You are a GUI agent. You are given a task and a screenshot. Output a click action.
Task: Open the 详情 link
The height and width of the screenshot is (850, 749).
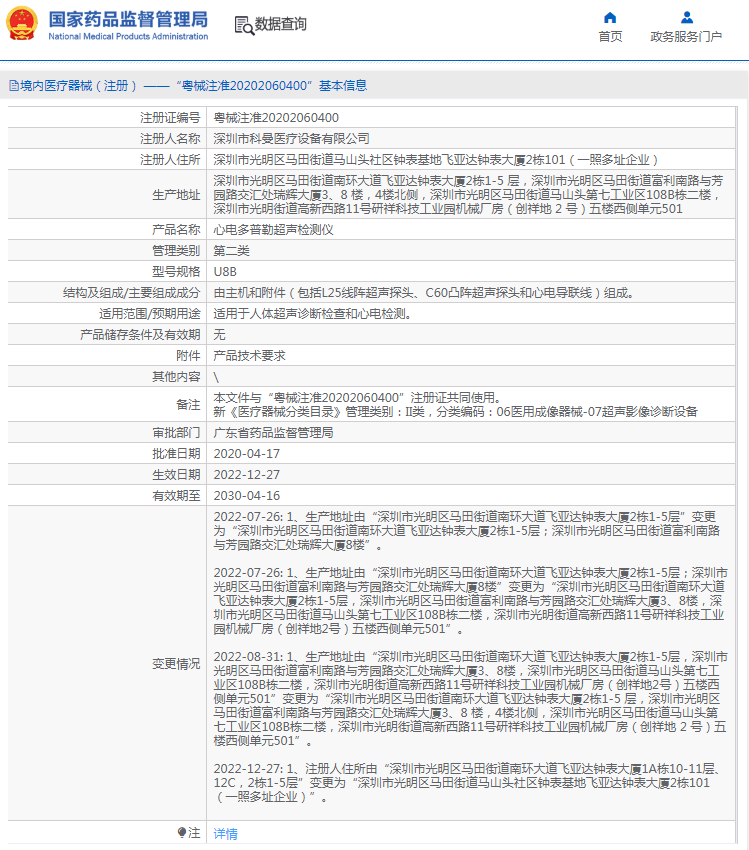tap(225, 833)
